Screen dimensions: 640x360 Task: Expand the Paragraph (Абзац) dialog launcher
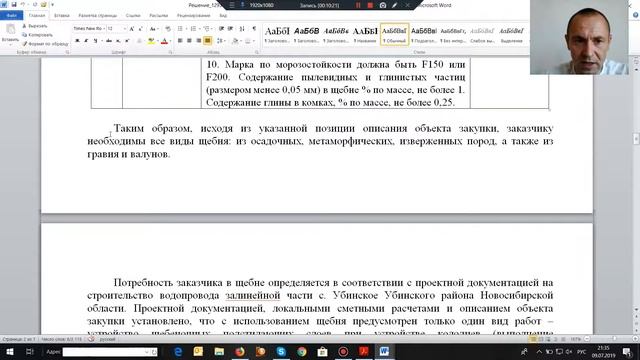[257, 52]
